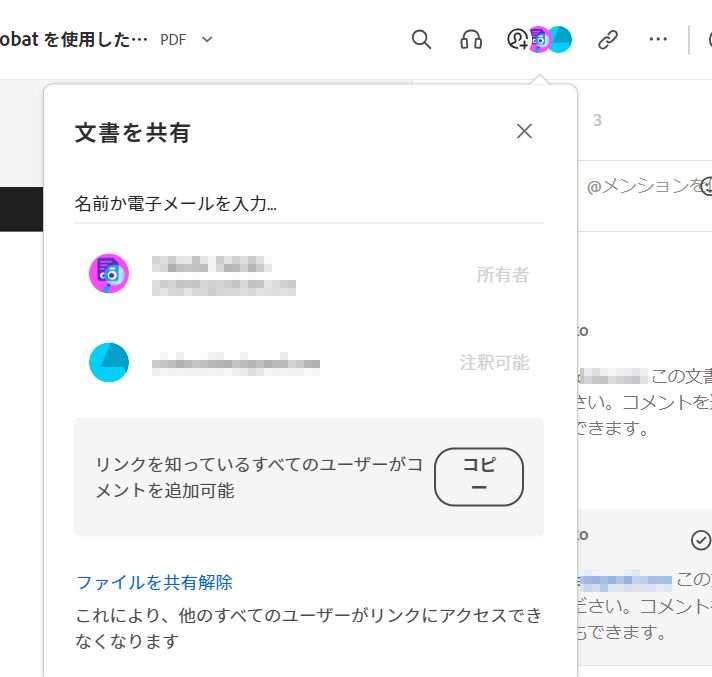Screen dimensions: 712x677
Task: Expand the PDF file type dropdown arrow
Action: point(207,40)
